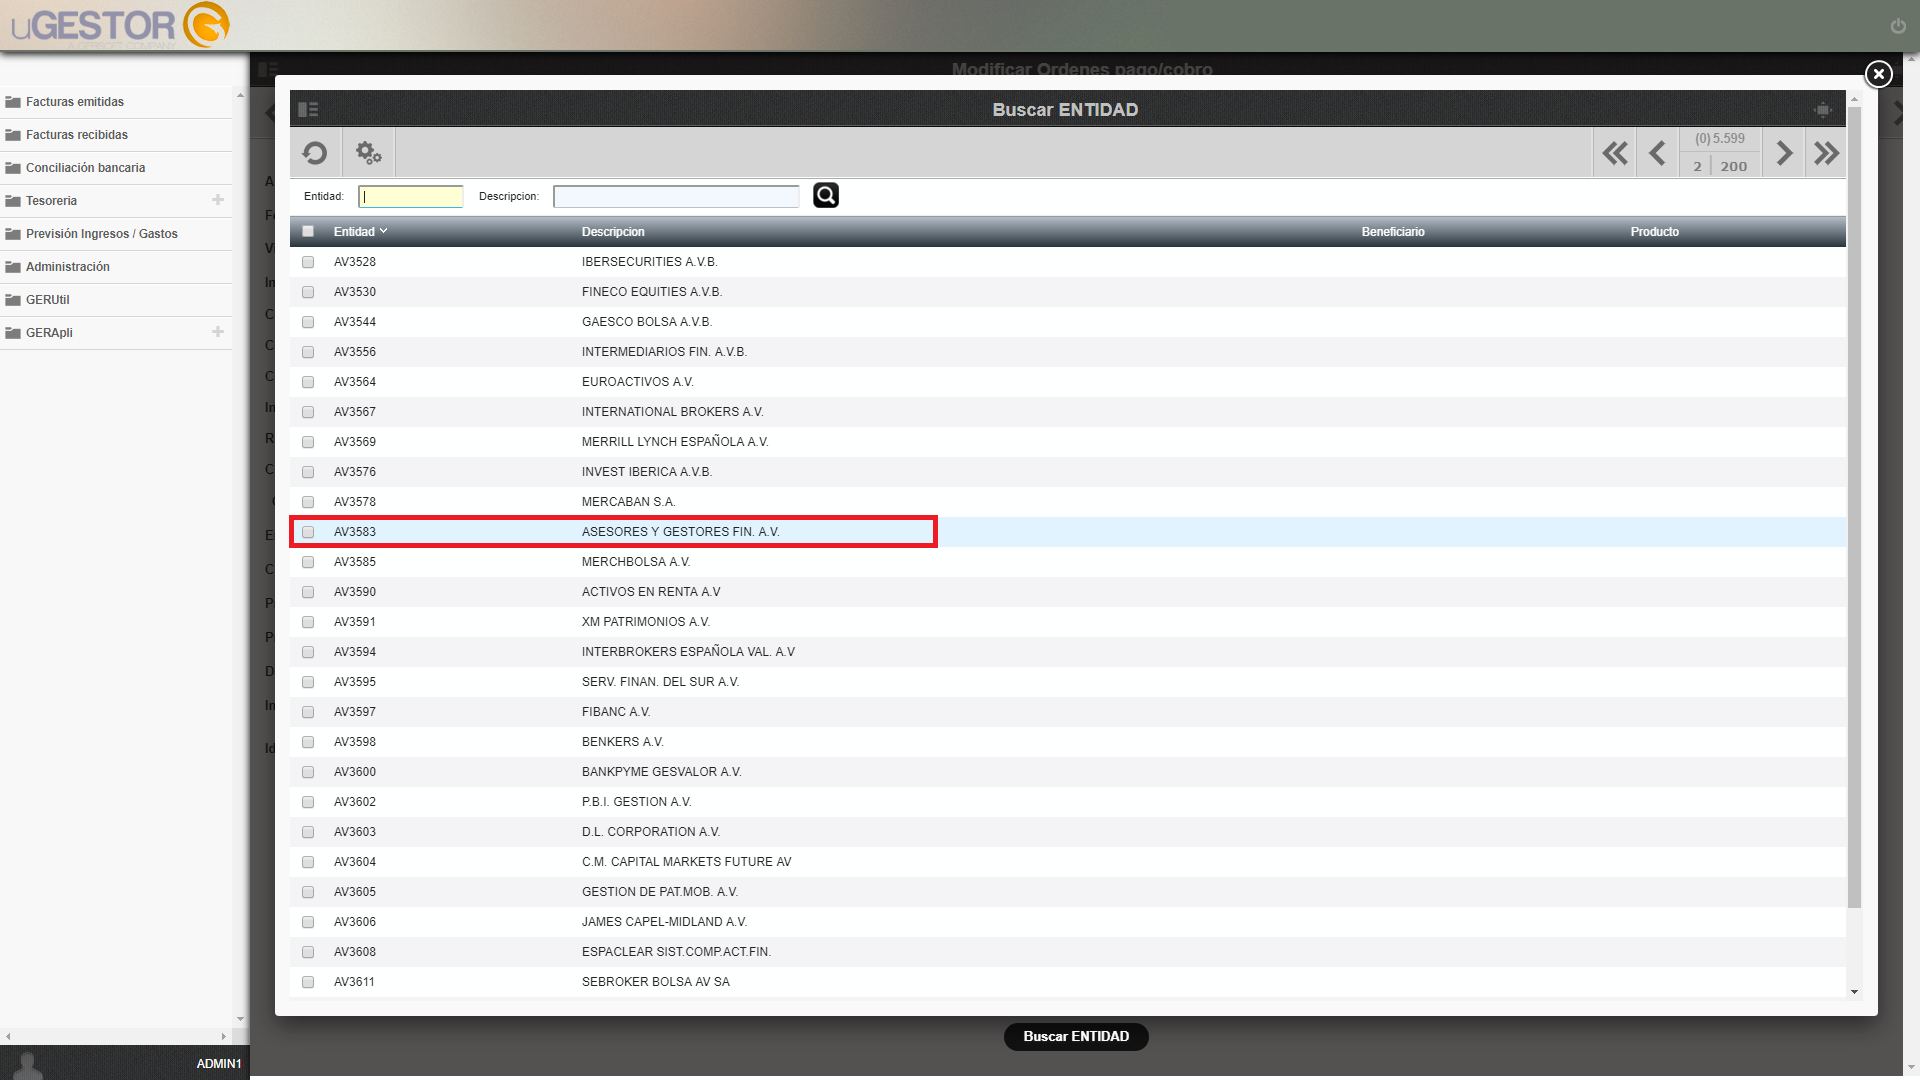Image resolution: width=1920 pixels, height=1080 pixels.
Task: Click the ADMIN1 user avatar icon
Action: (28, 1064)
